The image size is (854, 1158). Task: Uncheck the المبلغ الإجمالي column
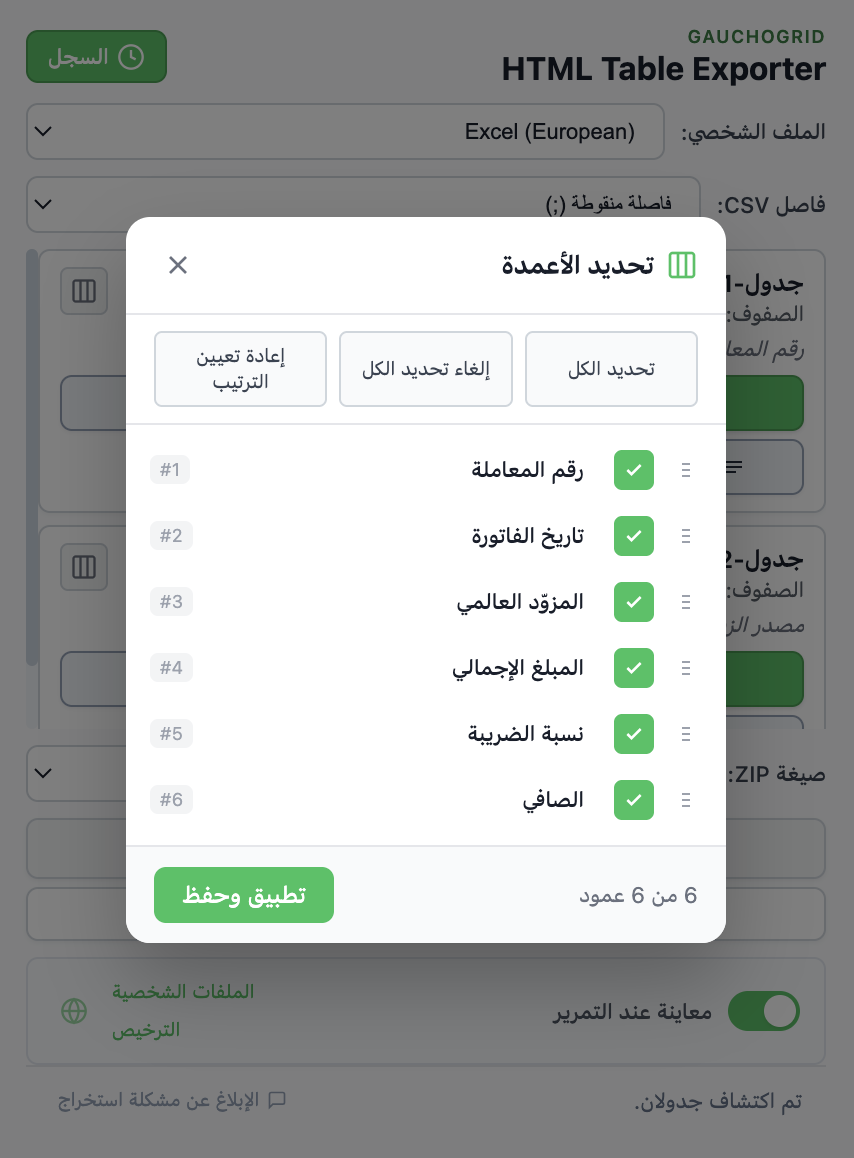tap(634, 667)
